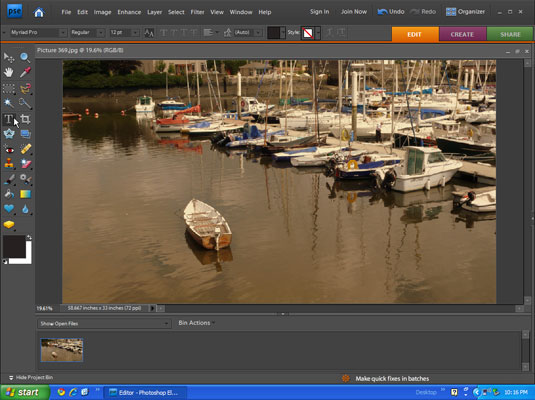The width and height of the screenshot is (535, 400).
Task: Hide Project Bin toggle
Action: click(31, 377)
